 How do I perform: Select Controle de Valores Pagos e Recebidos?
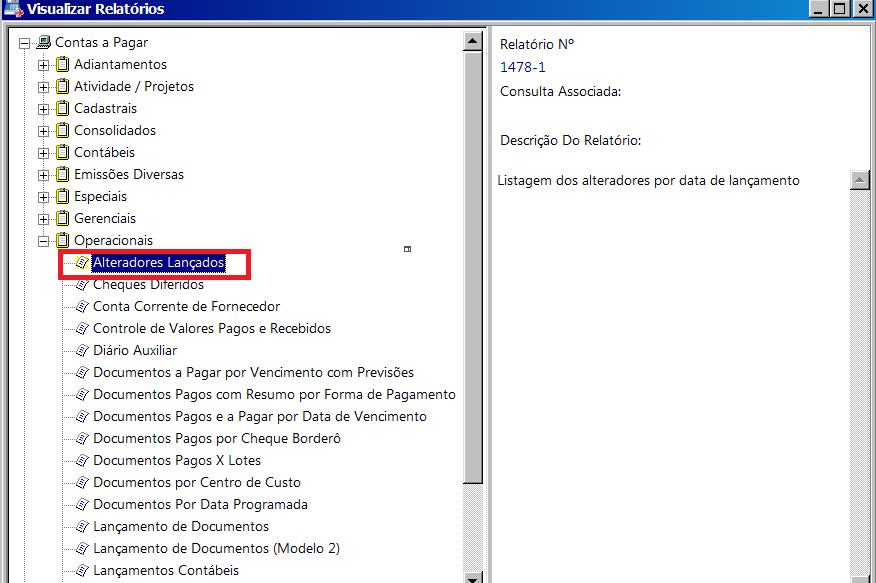tap(212, 328)
